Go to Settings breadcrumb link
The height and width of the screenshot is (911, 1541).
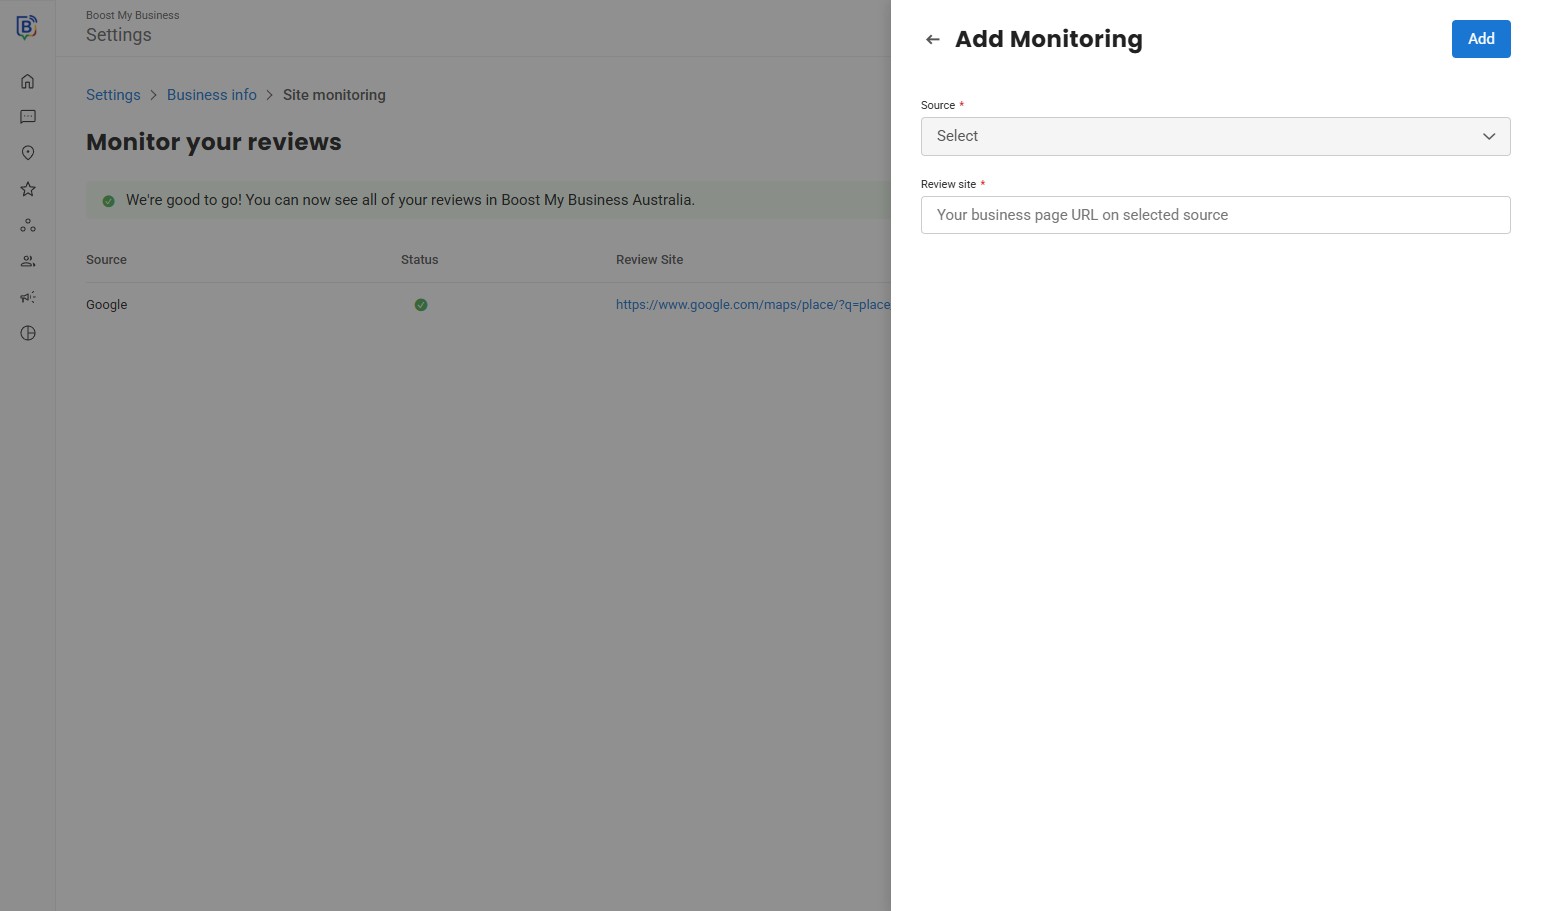point(113,95)
